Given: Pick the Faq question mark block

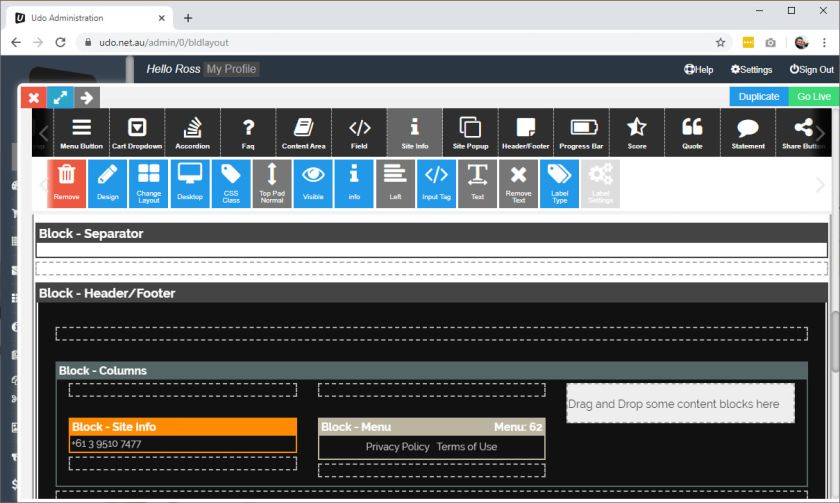Looking at the screenshot, I should [248, 133].
